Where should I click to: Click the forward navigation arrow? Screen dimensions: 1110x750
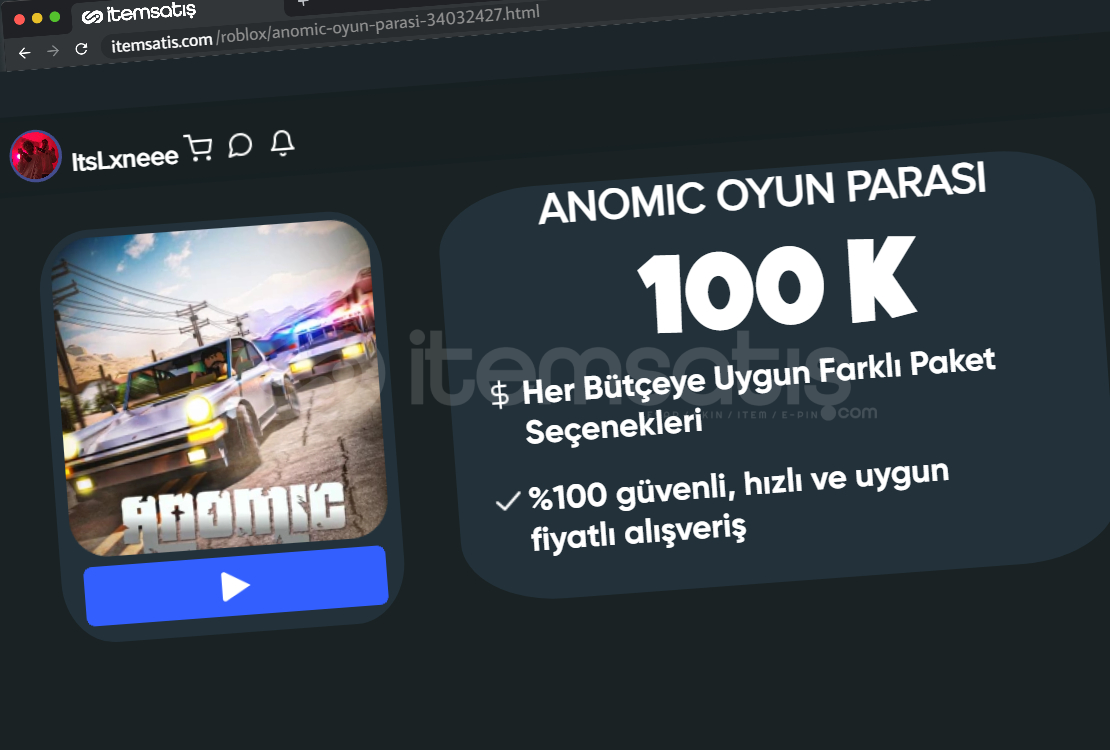[x=52, y=50]
